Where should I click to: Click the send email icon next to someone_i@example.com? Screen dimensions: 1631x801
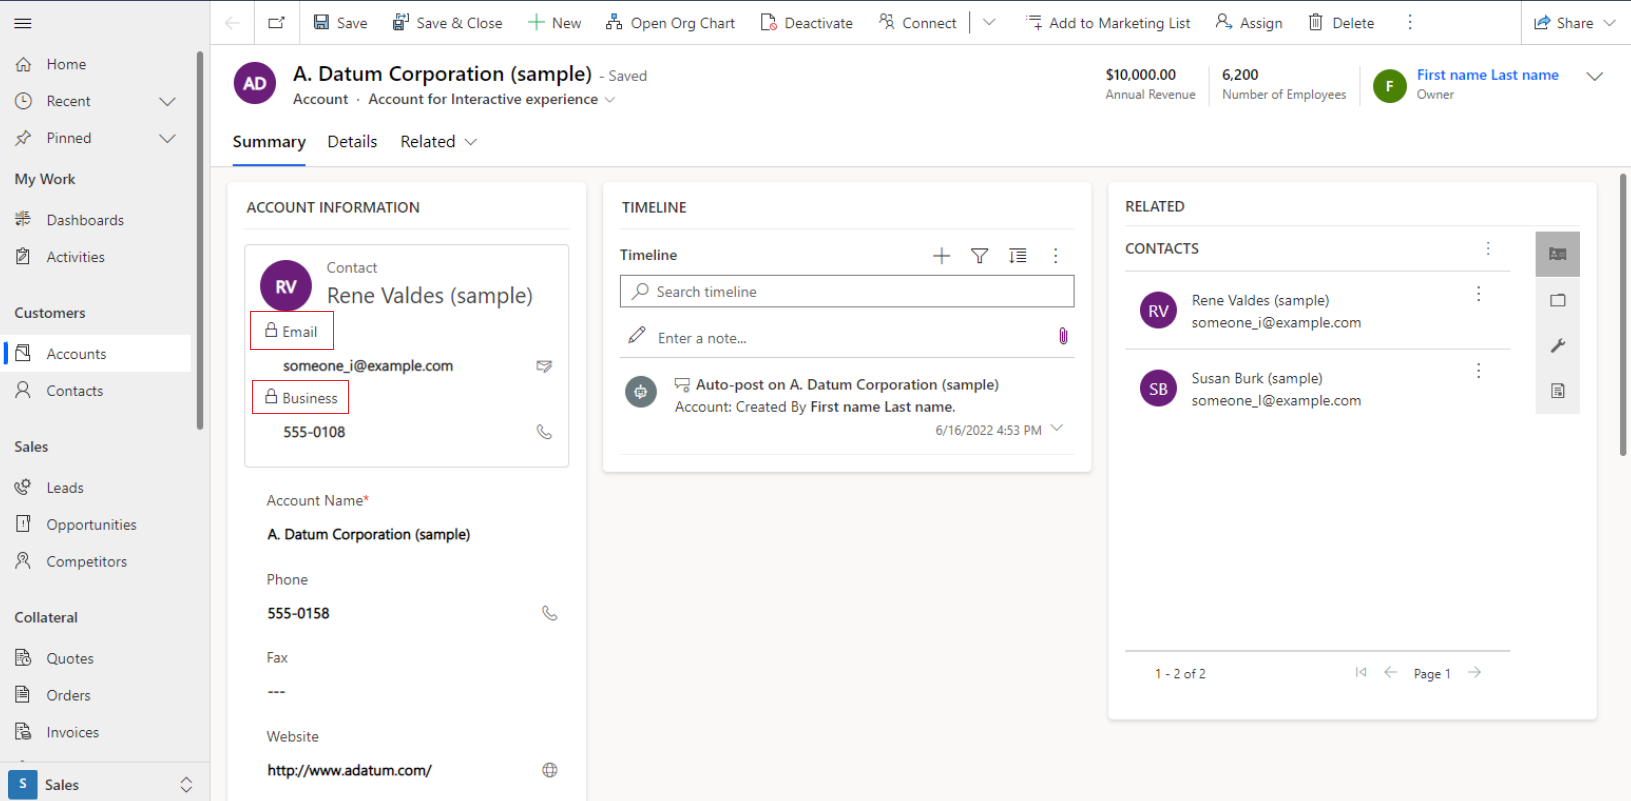[x=544, y=366]
